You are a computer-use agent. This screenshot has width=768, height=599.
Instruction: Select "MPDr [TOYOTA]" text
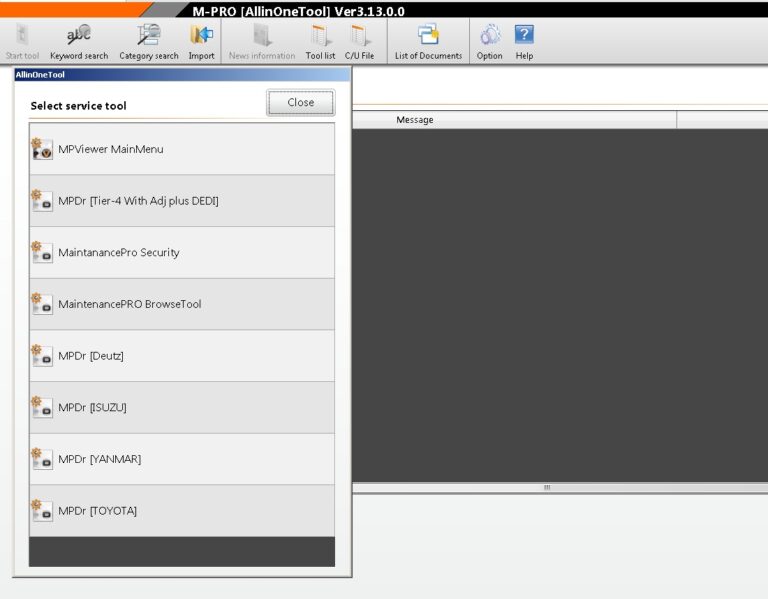(x=97, y=511)
